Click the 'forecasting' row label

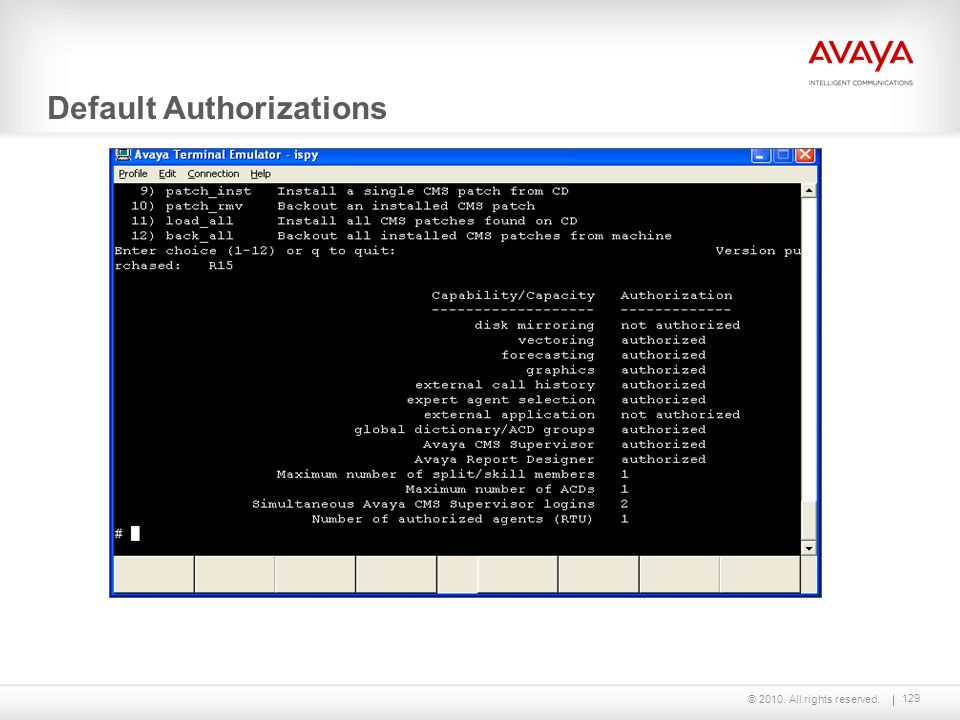[548, 355]
